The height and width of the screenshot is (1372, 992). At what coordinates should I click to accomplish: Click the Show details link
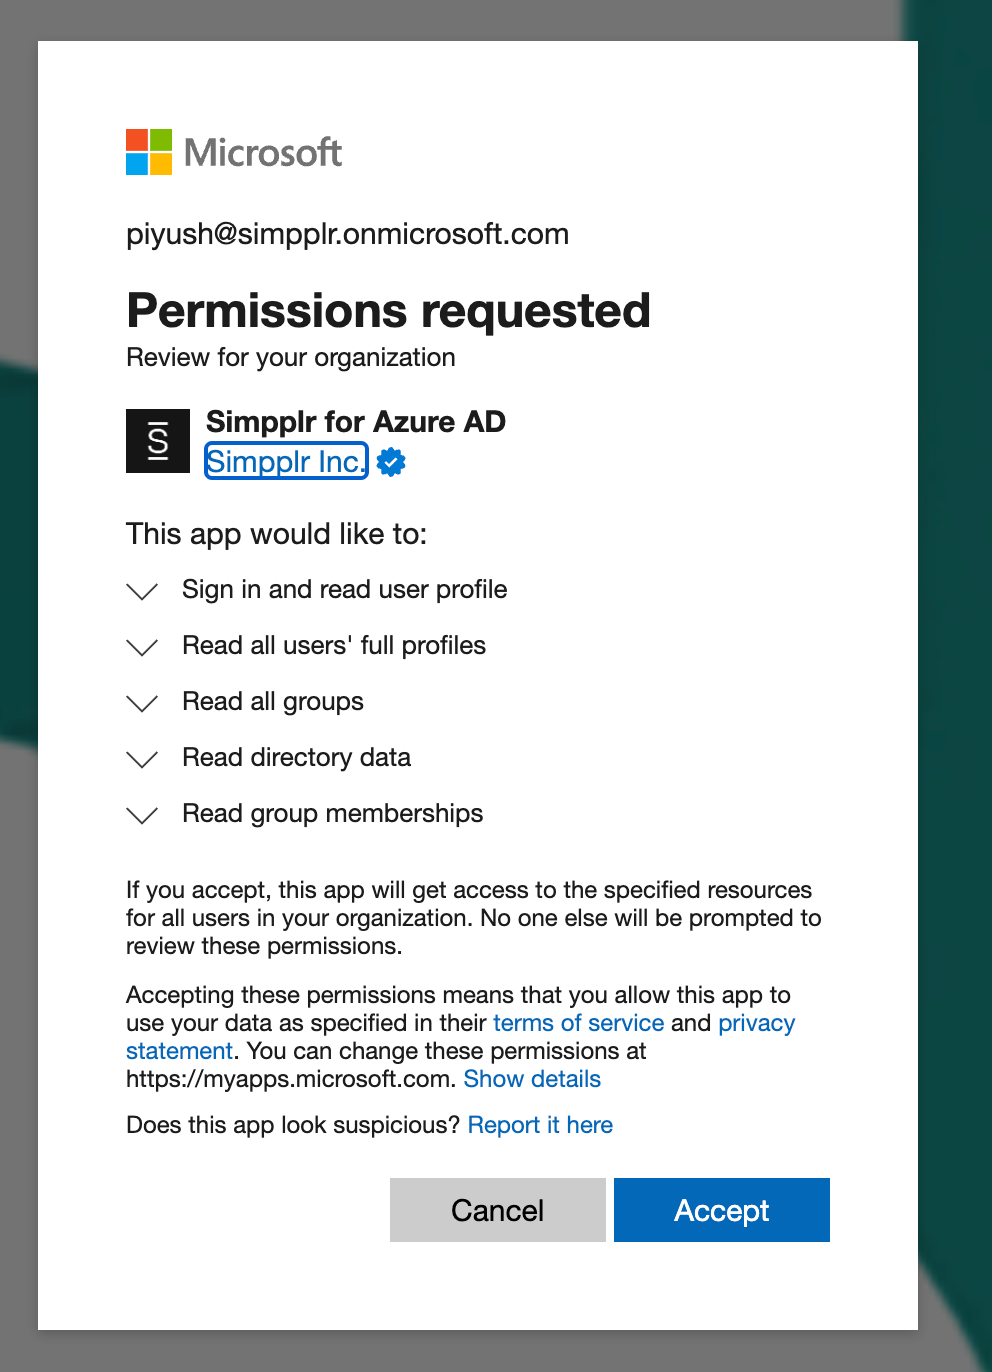532,1079
